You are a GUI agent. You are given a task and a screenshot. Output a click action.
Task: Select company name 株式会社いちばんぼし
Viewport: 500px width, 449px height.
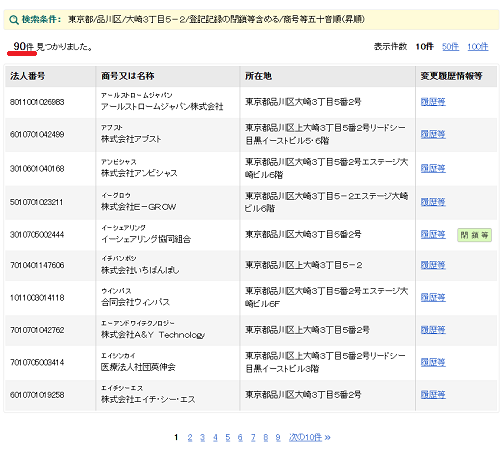pyautogui.click(x=140, y=270)
